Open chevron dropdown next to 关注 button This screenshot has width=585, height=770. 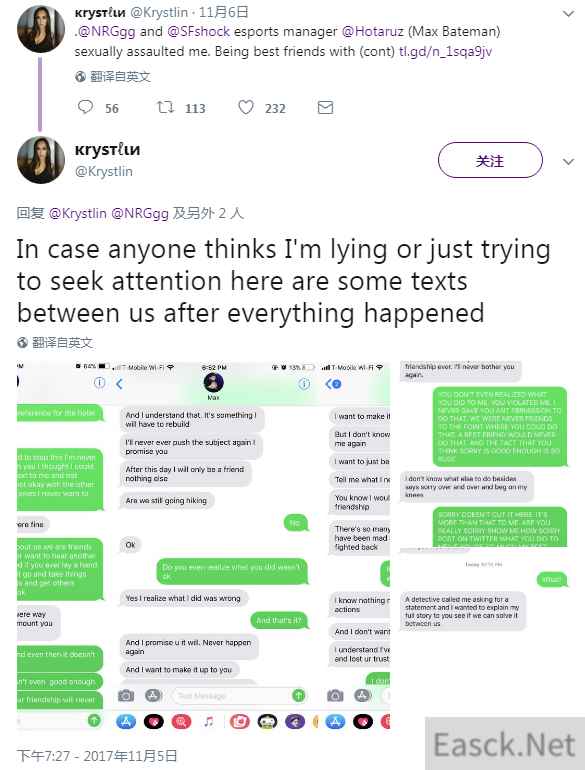click(568, 162)
